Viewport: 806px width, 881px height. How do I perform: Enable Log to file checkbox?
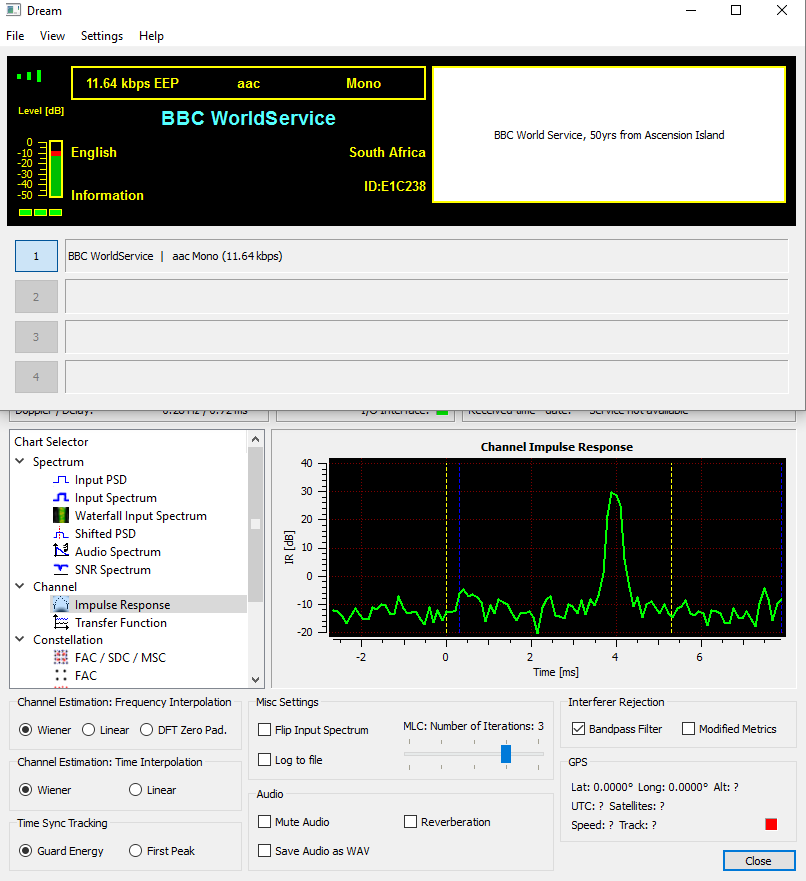265,760
